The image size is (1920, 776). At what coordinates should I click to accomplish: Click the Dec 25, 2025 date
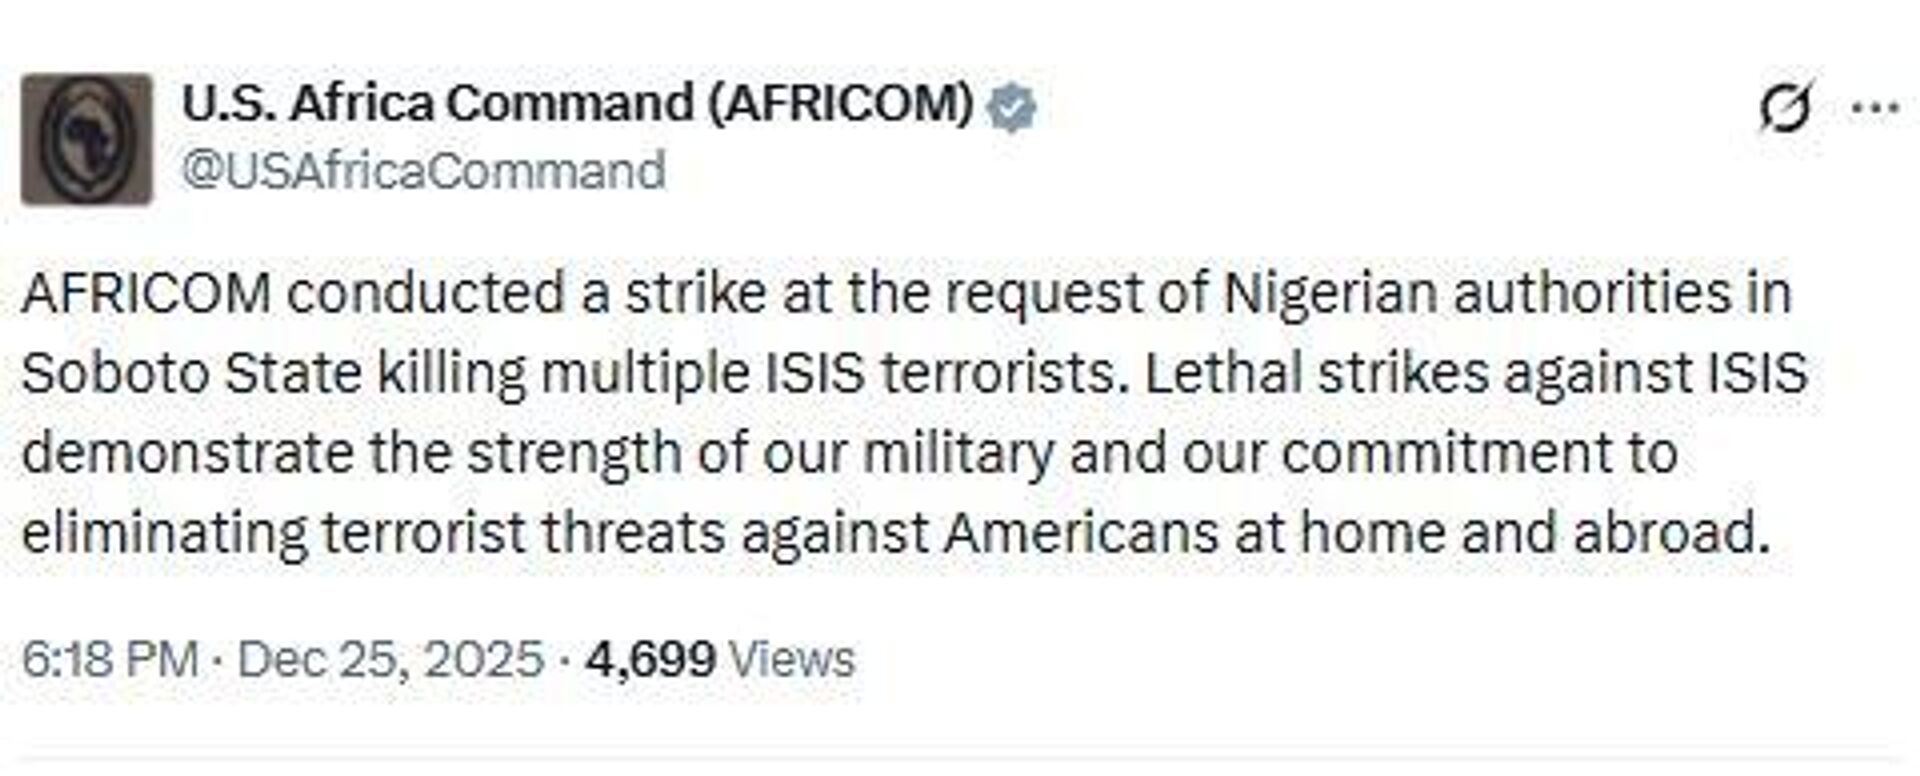click(391, 660)
